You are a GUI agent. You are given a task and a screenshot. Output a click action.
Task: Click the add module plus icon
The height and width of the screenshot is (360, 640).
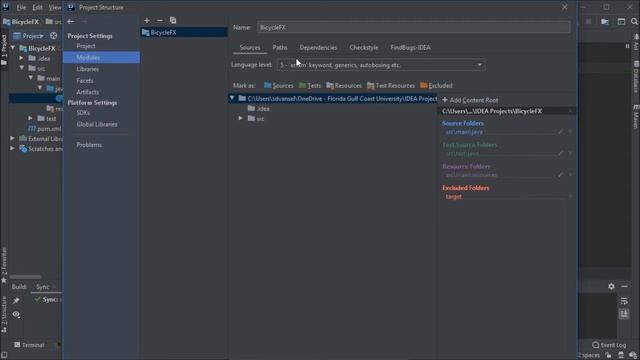click(x=147, y=20)
